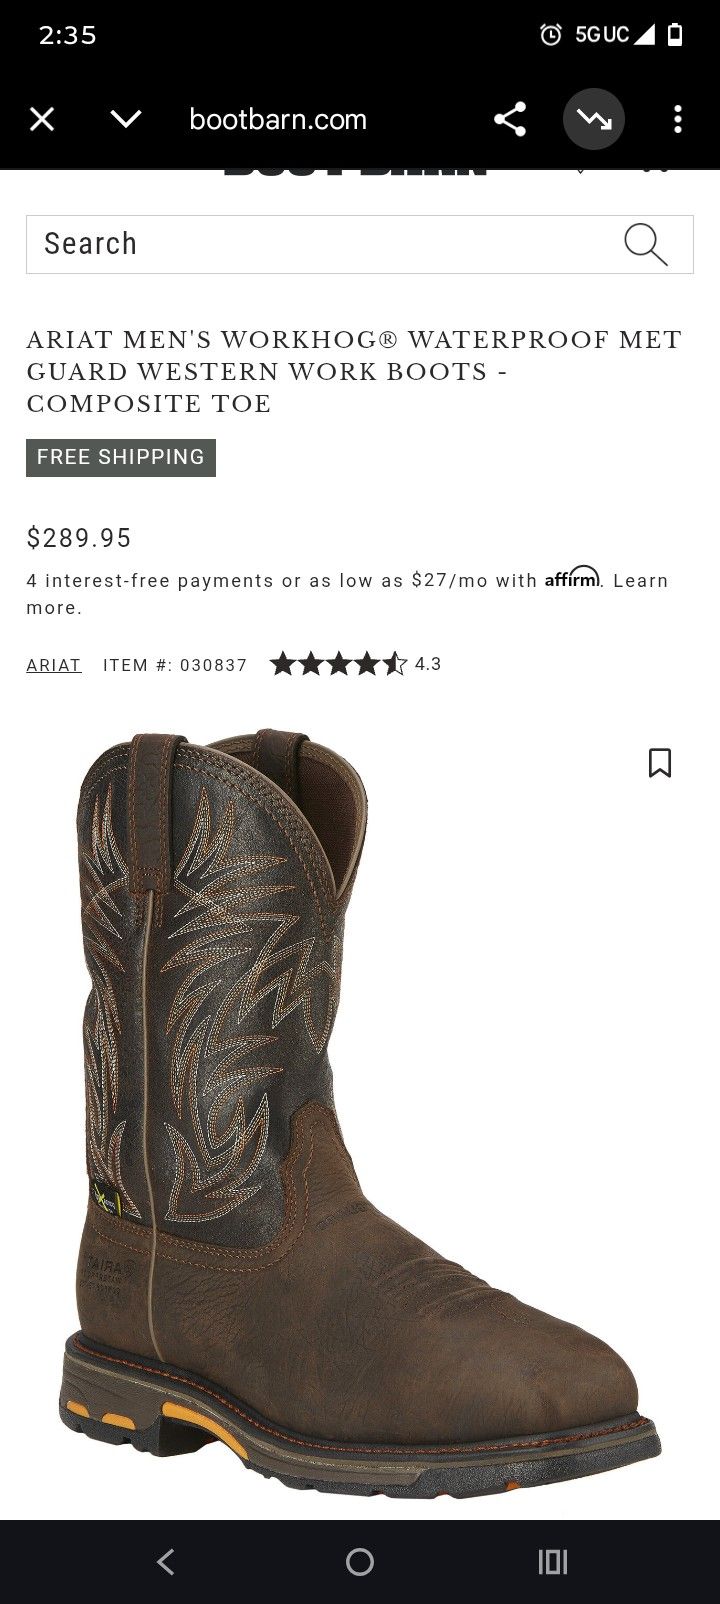Tap the bootbarn.com URL text
Viewport: 720px width, 1604px height.
point(278,120)
